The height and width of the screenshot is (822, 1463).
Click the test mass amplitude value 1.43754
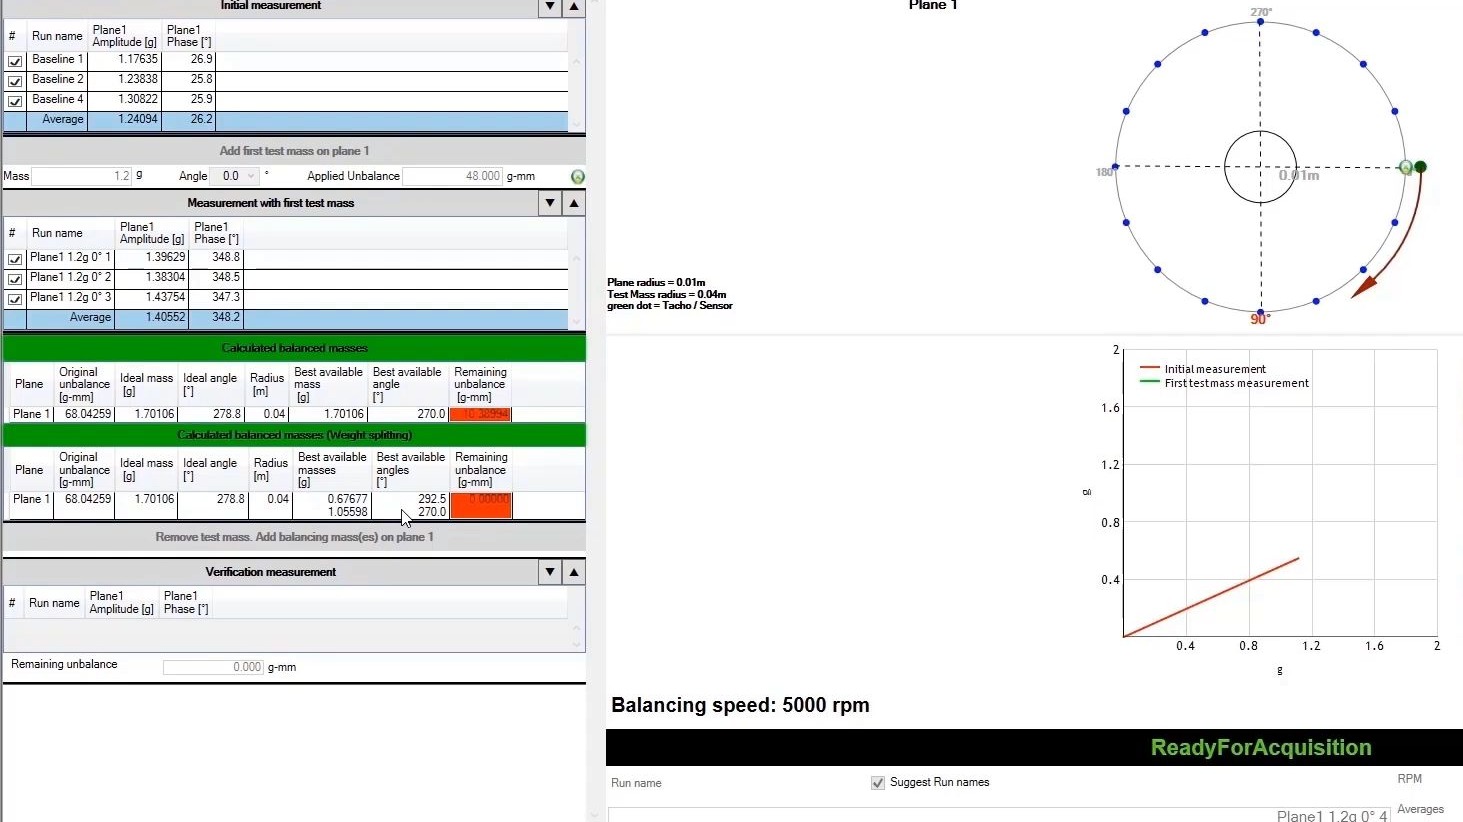[x=165, y=298]
